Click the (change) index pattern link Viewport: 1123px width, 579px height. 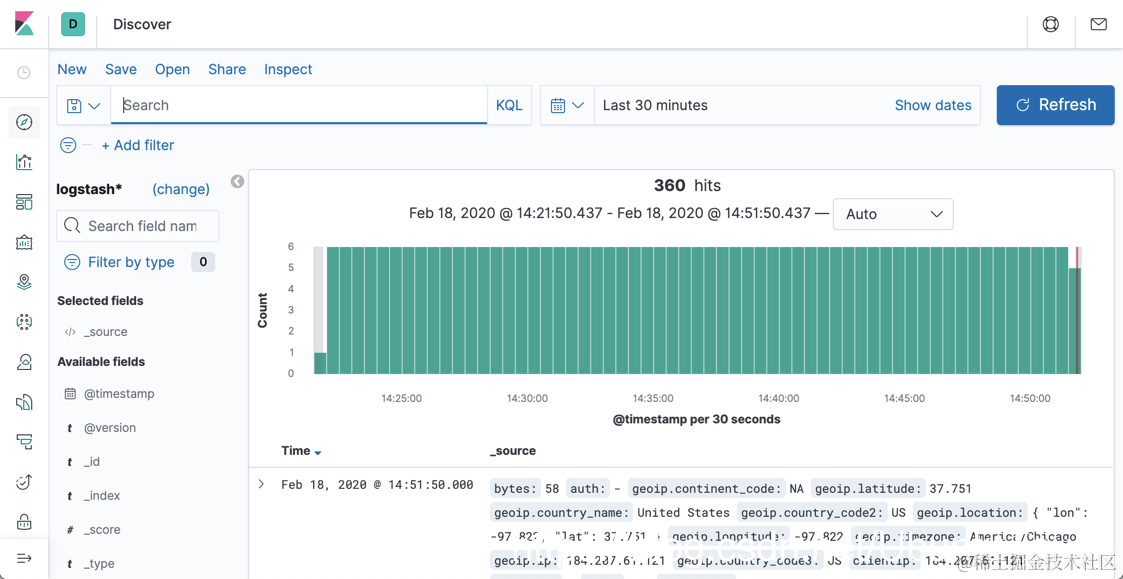click(x=181, y=189)
